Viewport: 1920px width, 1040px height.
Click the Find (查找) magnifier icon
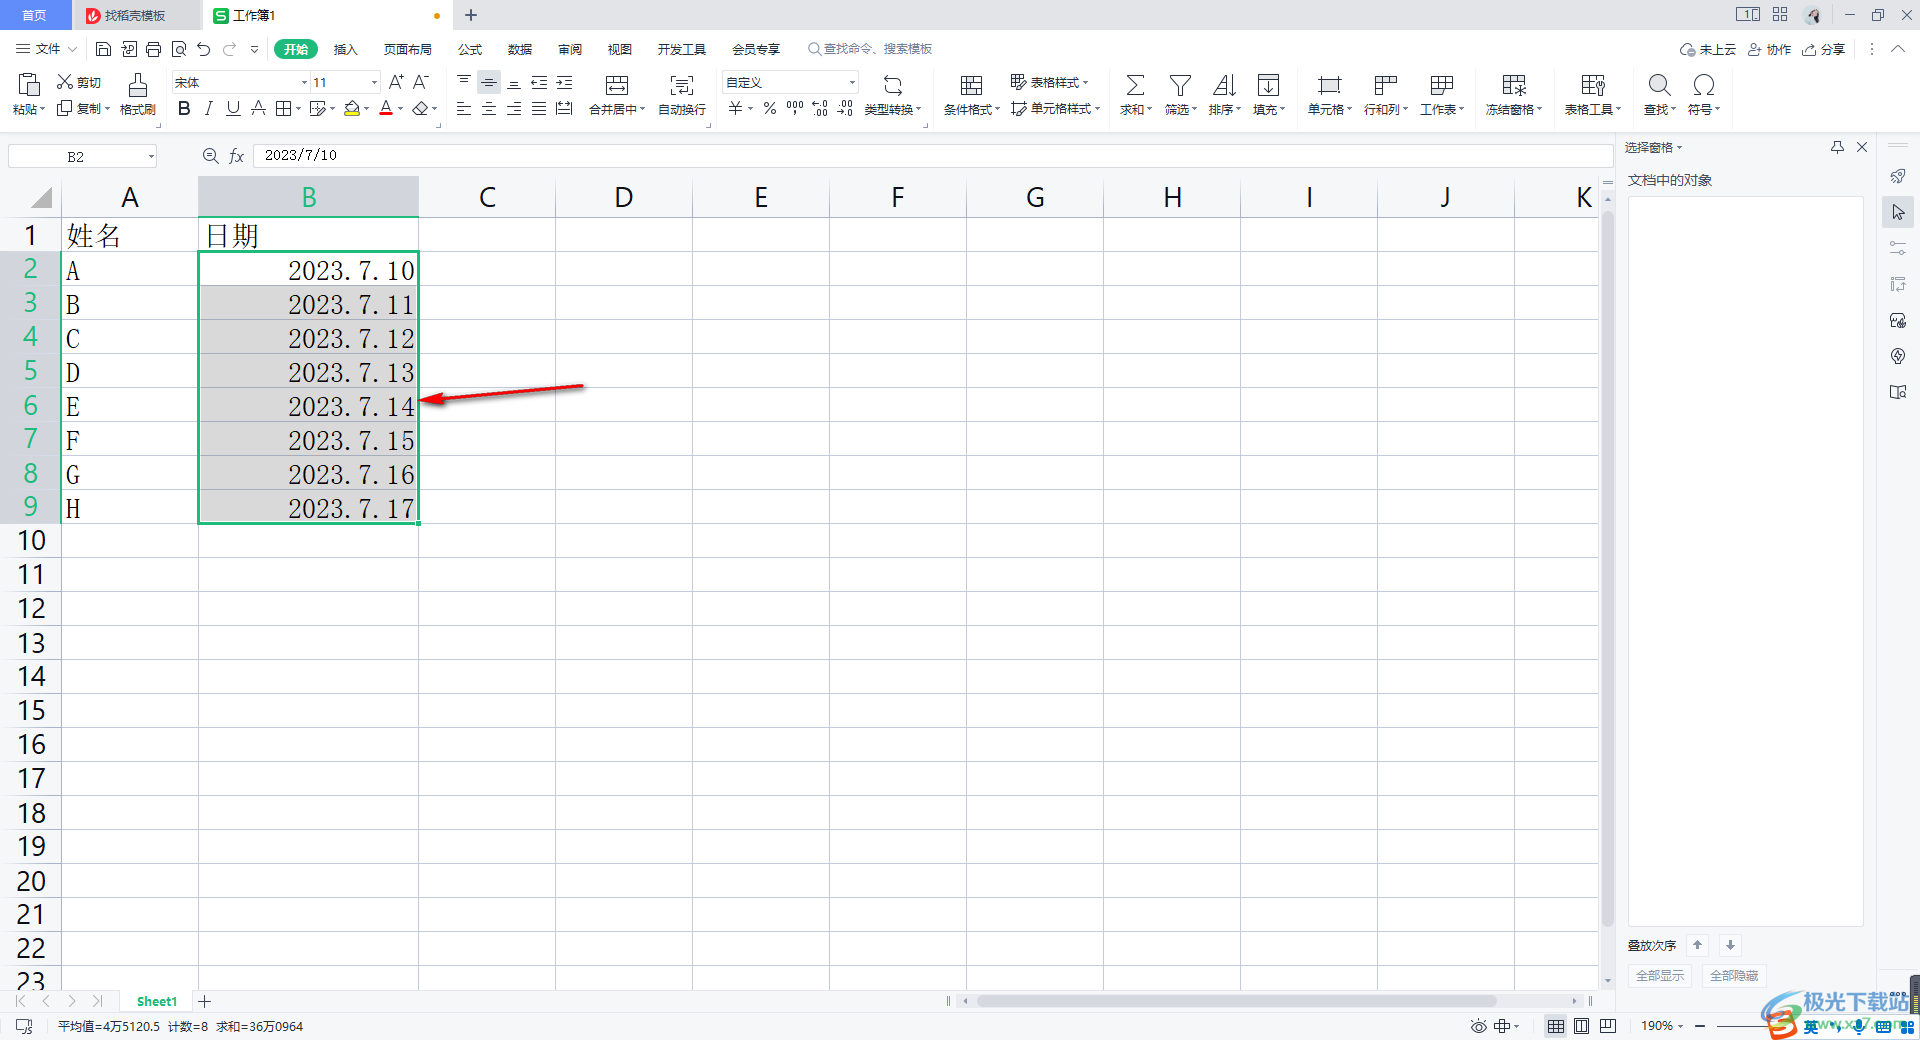(1659, 85)
